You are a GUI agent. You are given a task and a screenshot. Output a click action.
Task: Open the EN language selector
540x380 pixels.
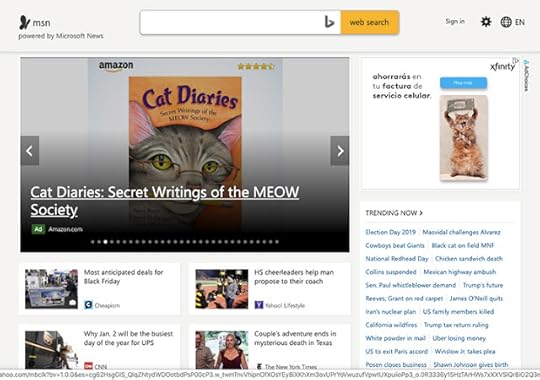pyautogui.click(x=520, y=22)
